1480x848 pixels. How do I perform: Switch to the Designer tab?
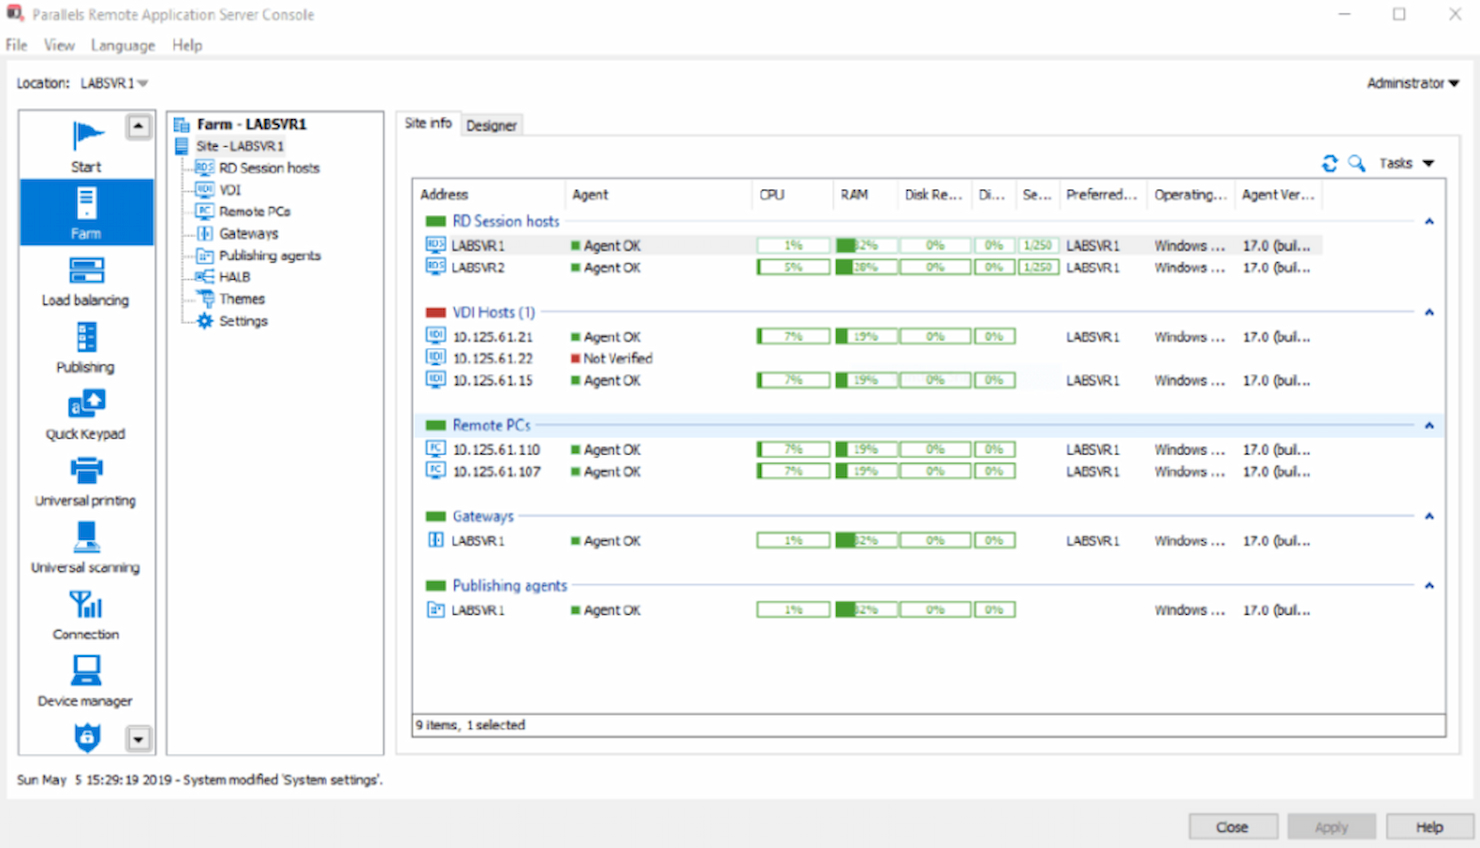492,124
